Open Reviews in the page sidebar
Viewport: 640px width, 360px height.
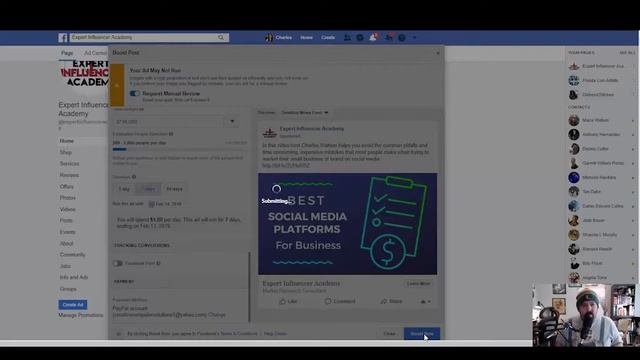pyautogui.click(x=69, y=175)
